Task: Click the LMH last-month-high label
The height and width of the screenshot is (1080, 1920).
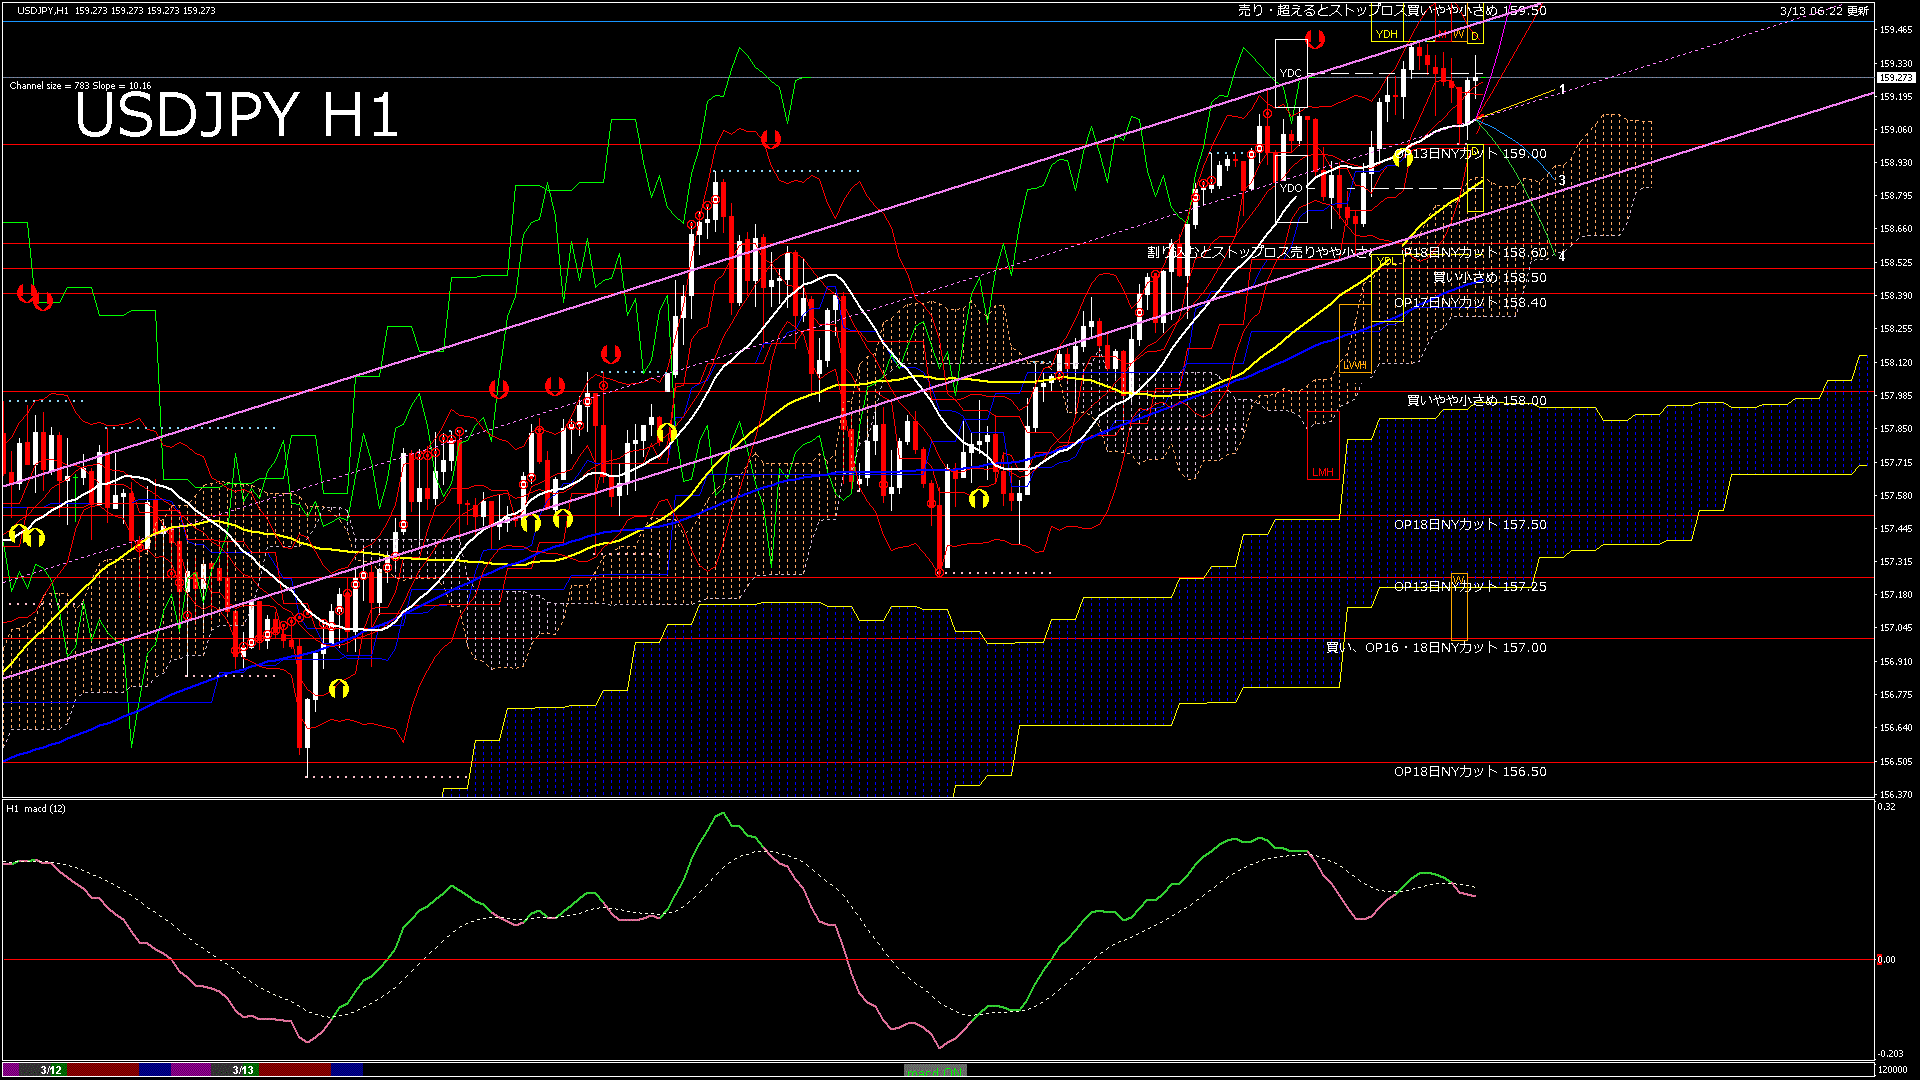Action: pyautogui.click(x=1322, y=472)
